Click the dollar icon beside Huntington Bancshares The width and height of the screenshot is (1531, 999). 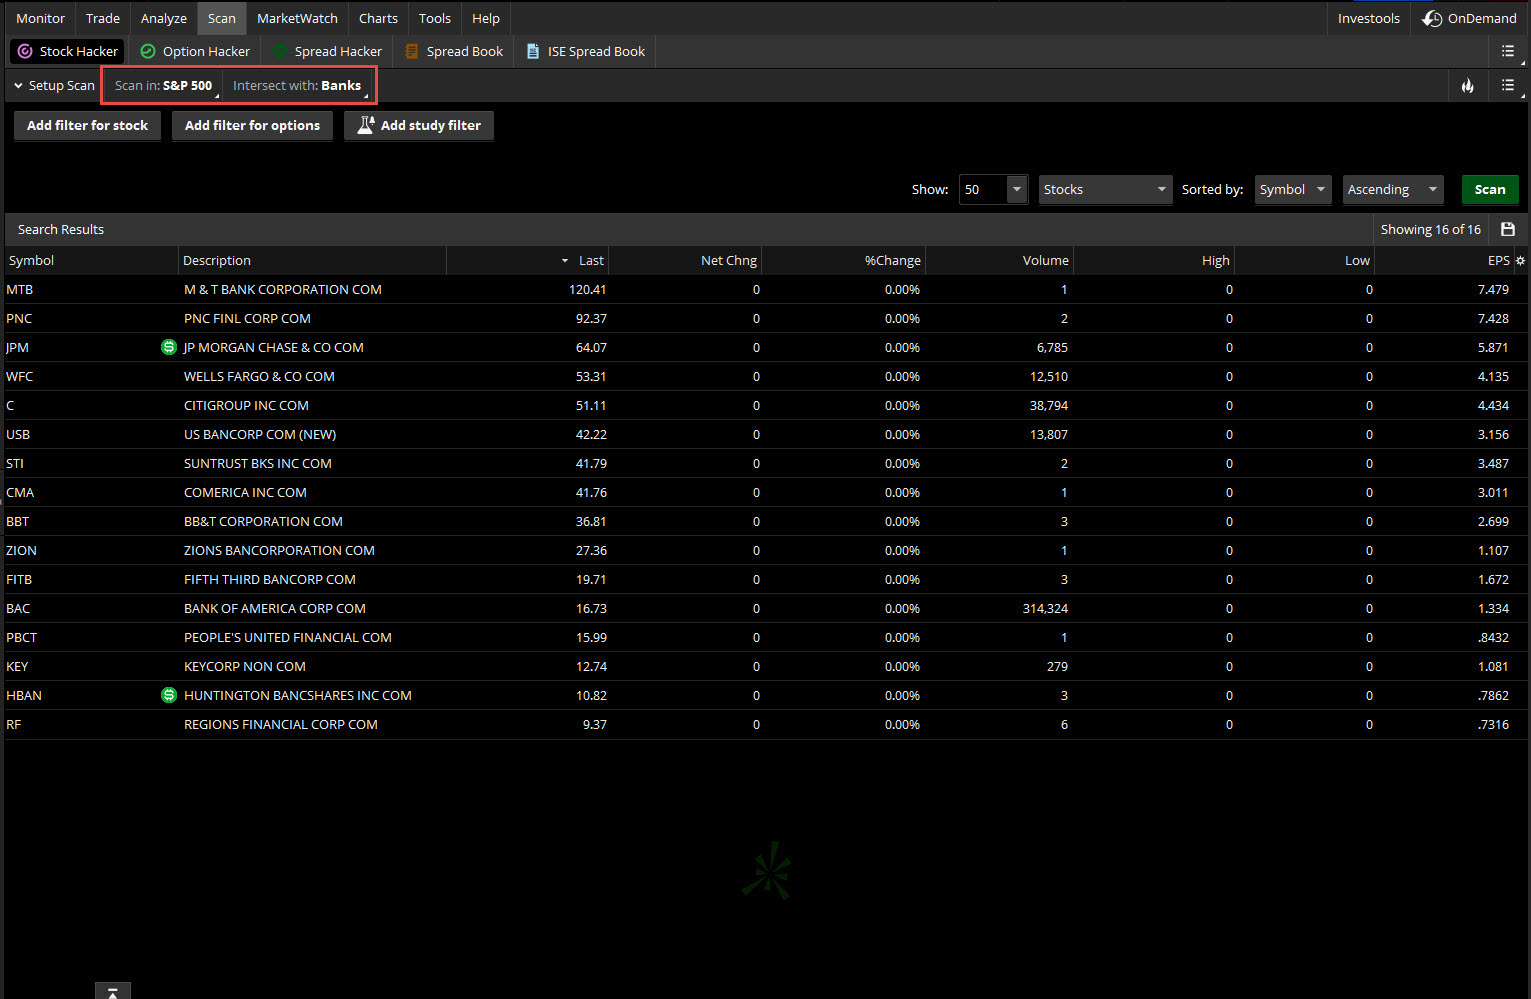(169, 695)
